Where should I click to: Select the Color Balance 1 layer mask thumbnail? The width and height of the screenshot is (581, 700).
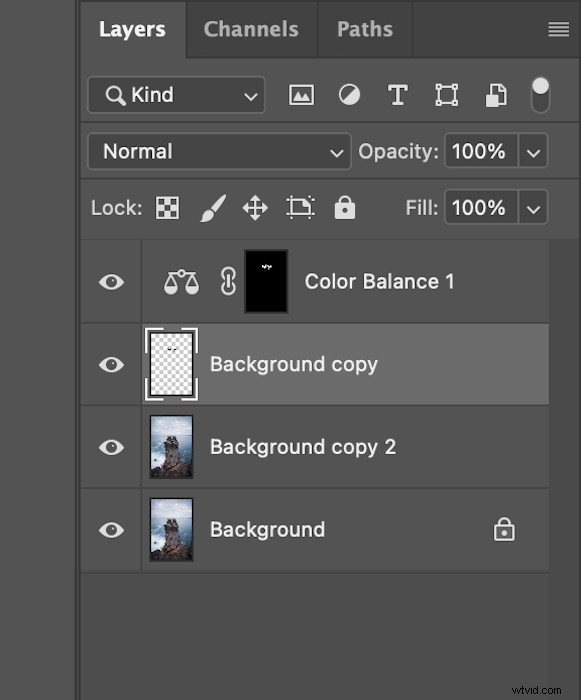(x=266, y=281)
